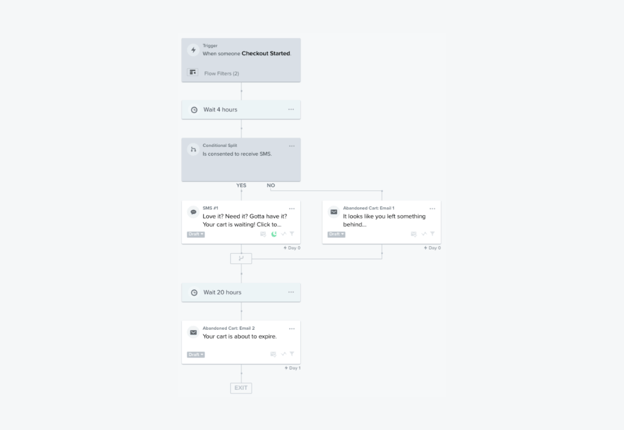Click the merge node below SMS #1

tap(241, 258)
